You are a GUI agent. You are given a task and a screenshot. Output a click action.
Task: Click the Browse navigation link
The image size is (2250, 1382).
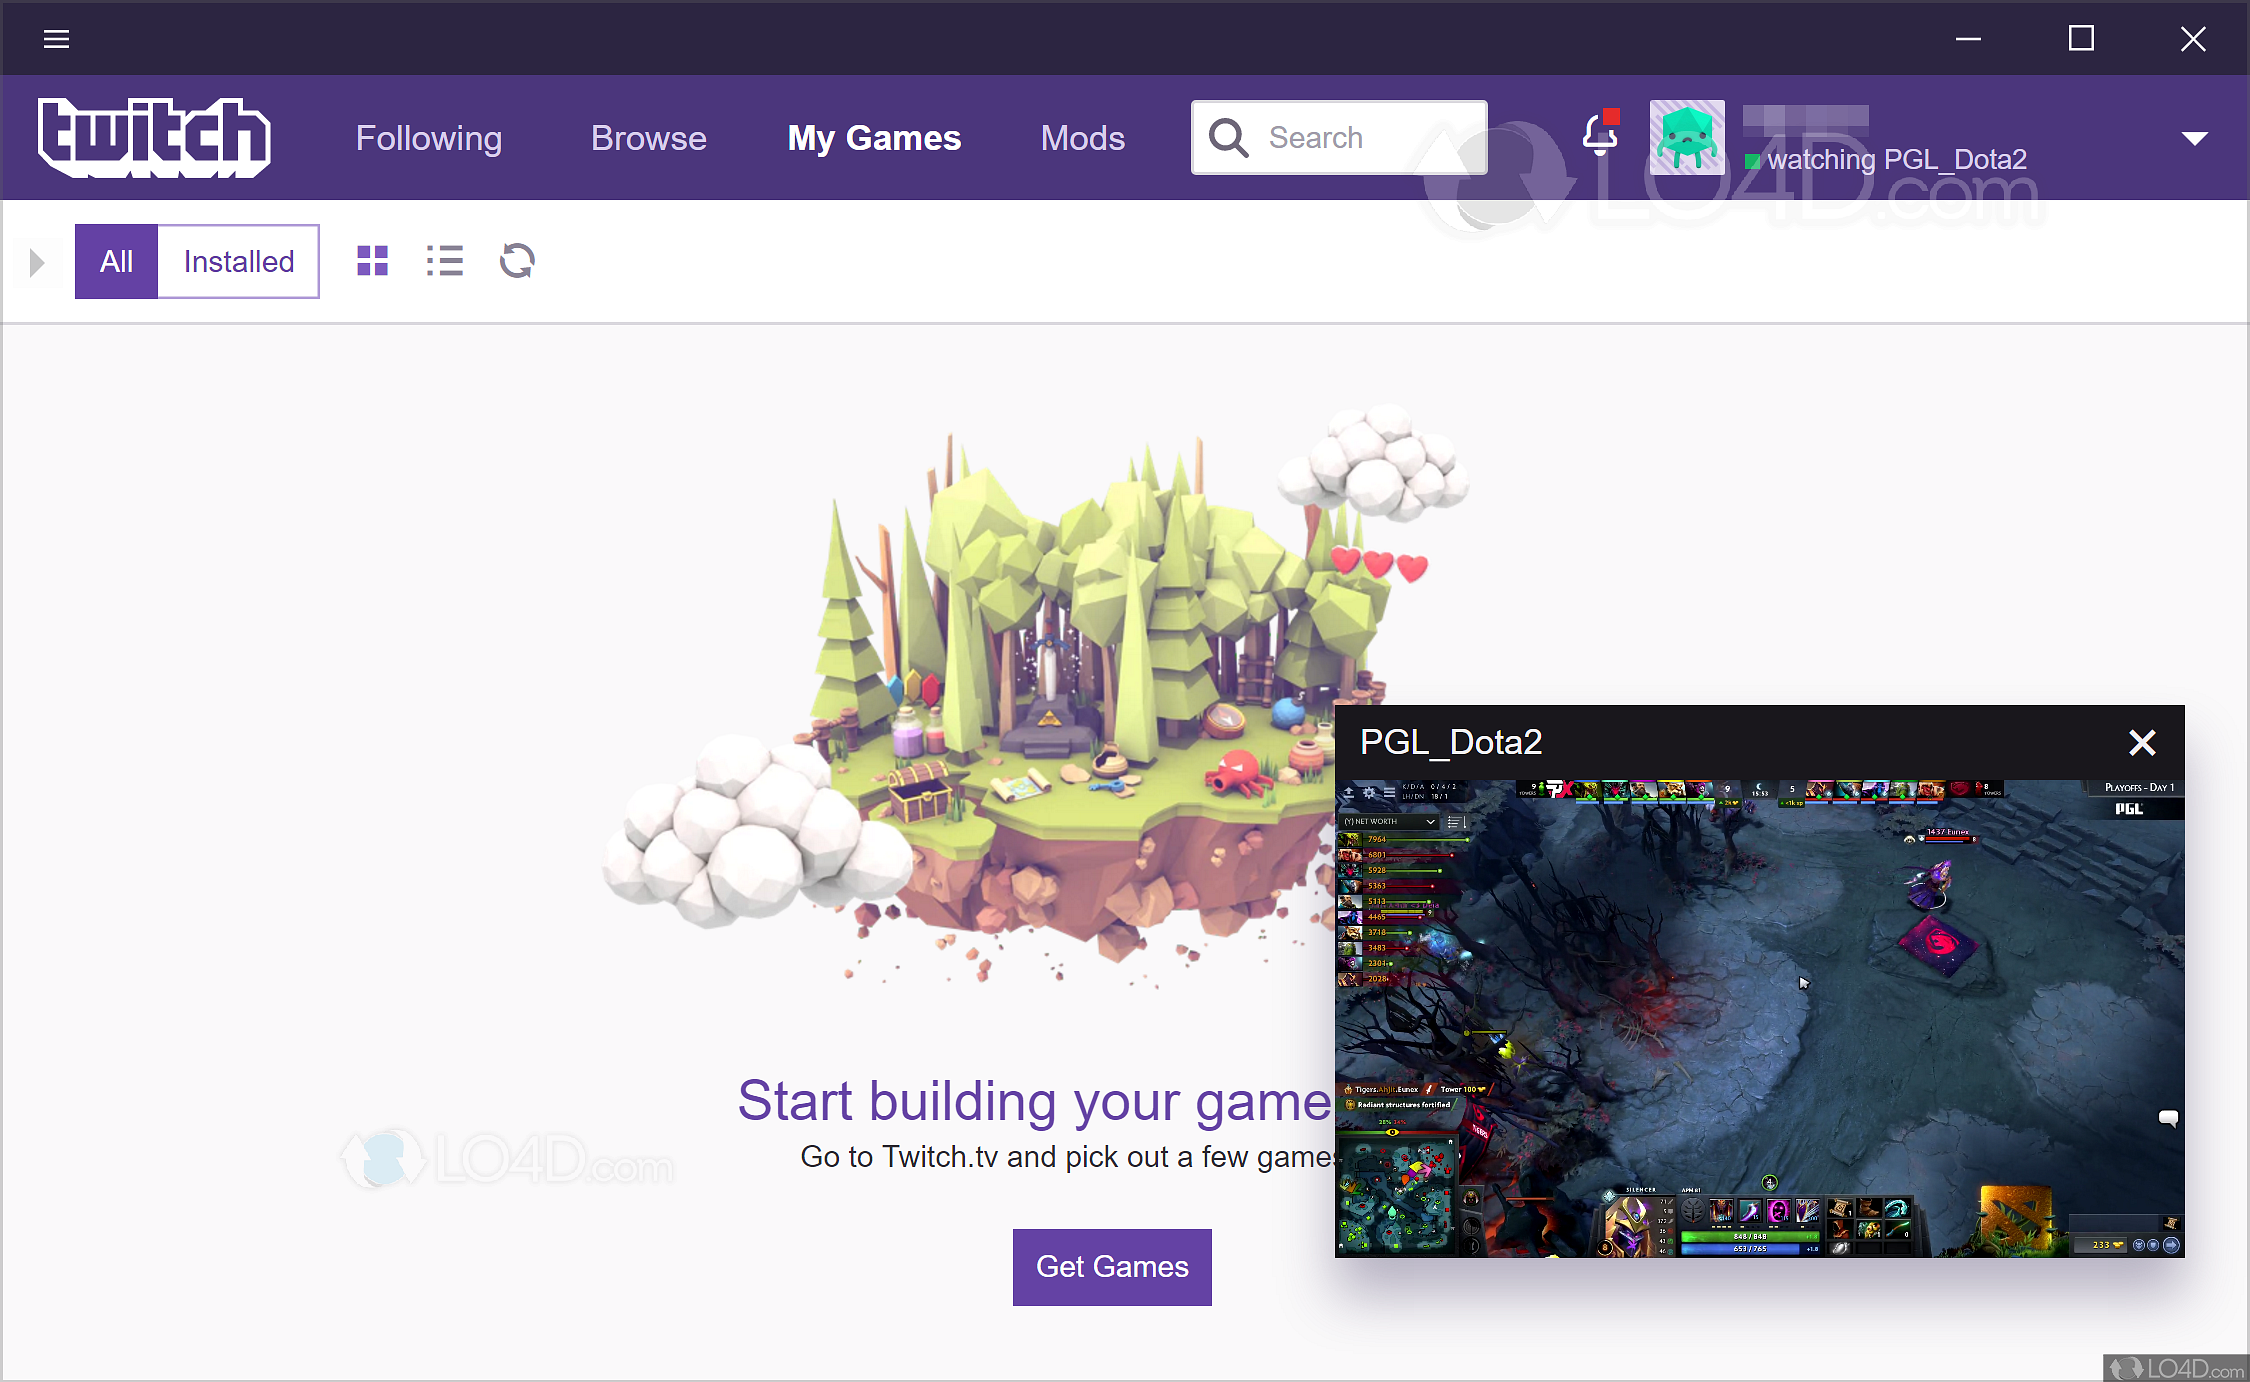click(651, 137)
